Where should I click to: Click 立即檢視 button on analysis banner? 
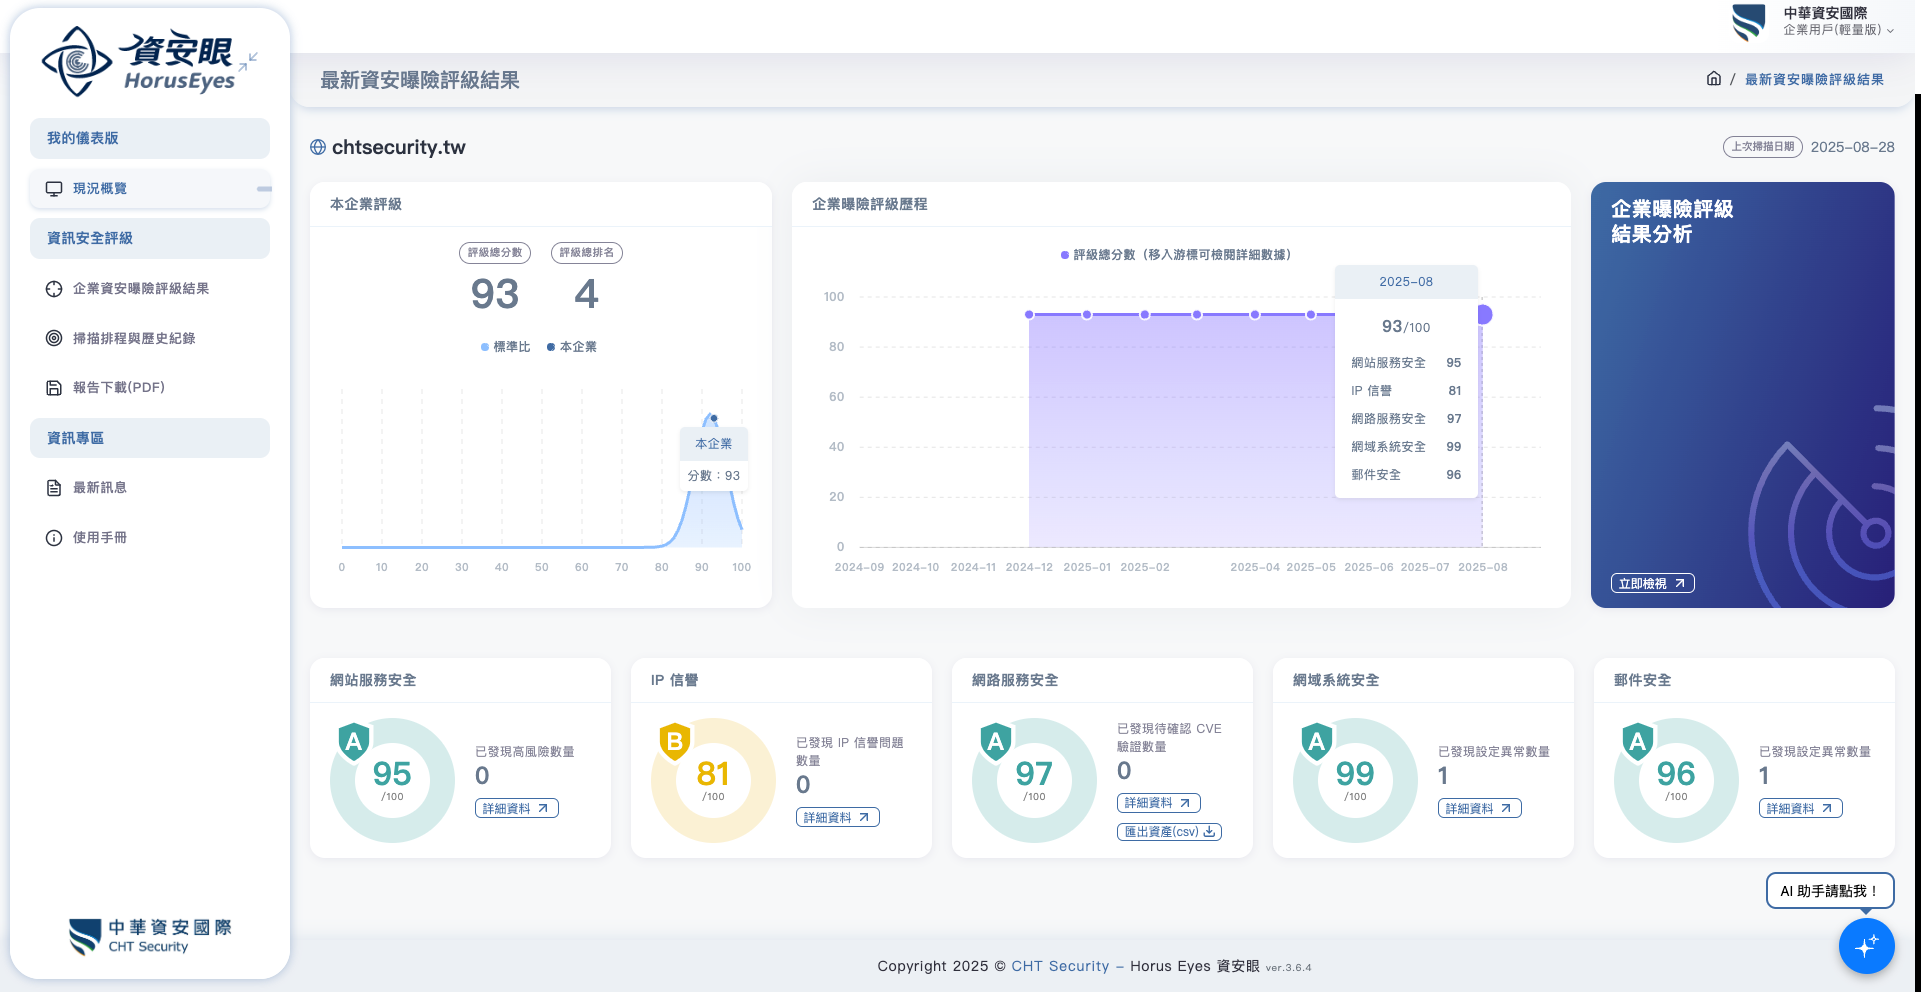click(1652, 584)
